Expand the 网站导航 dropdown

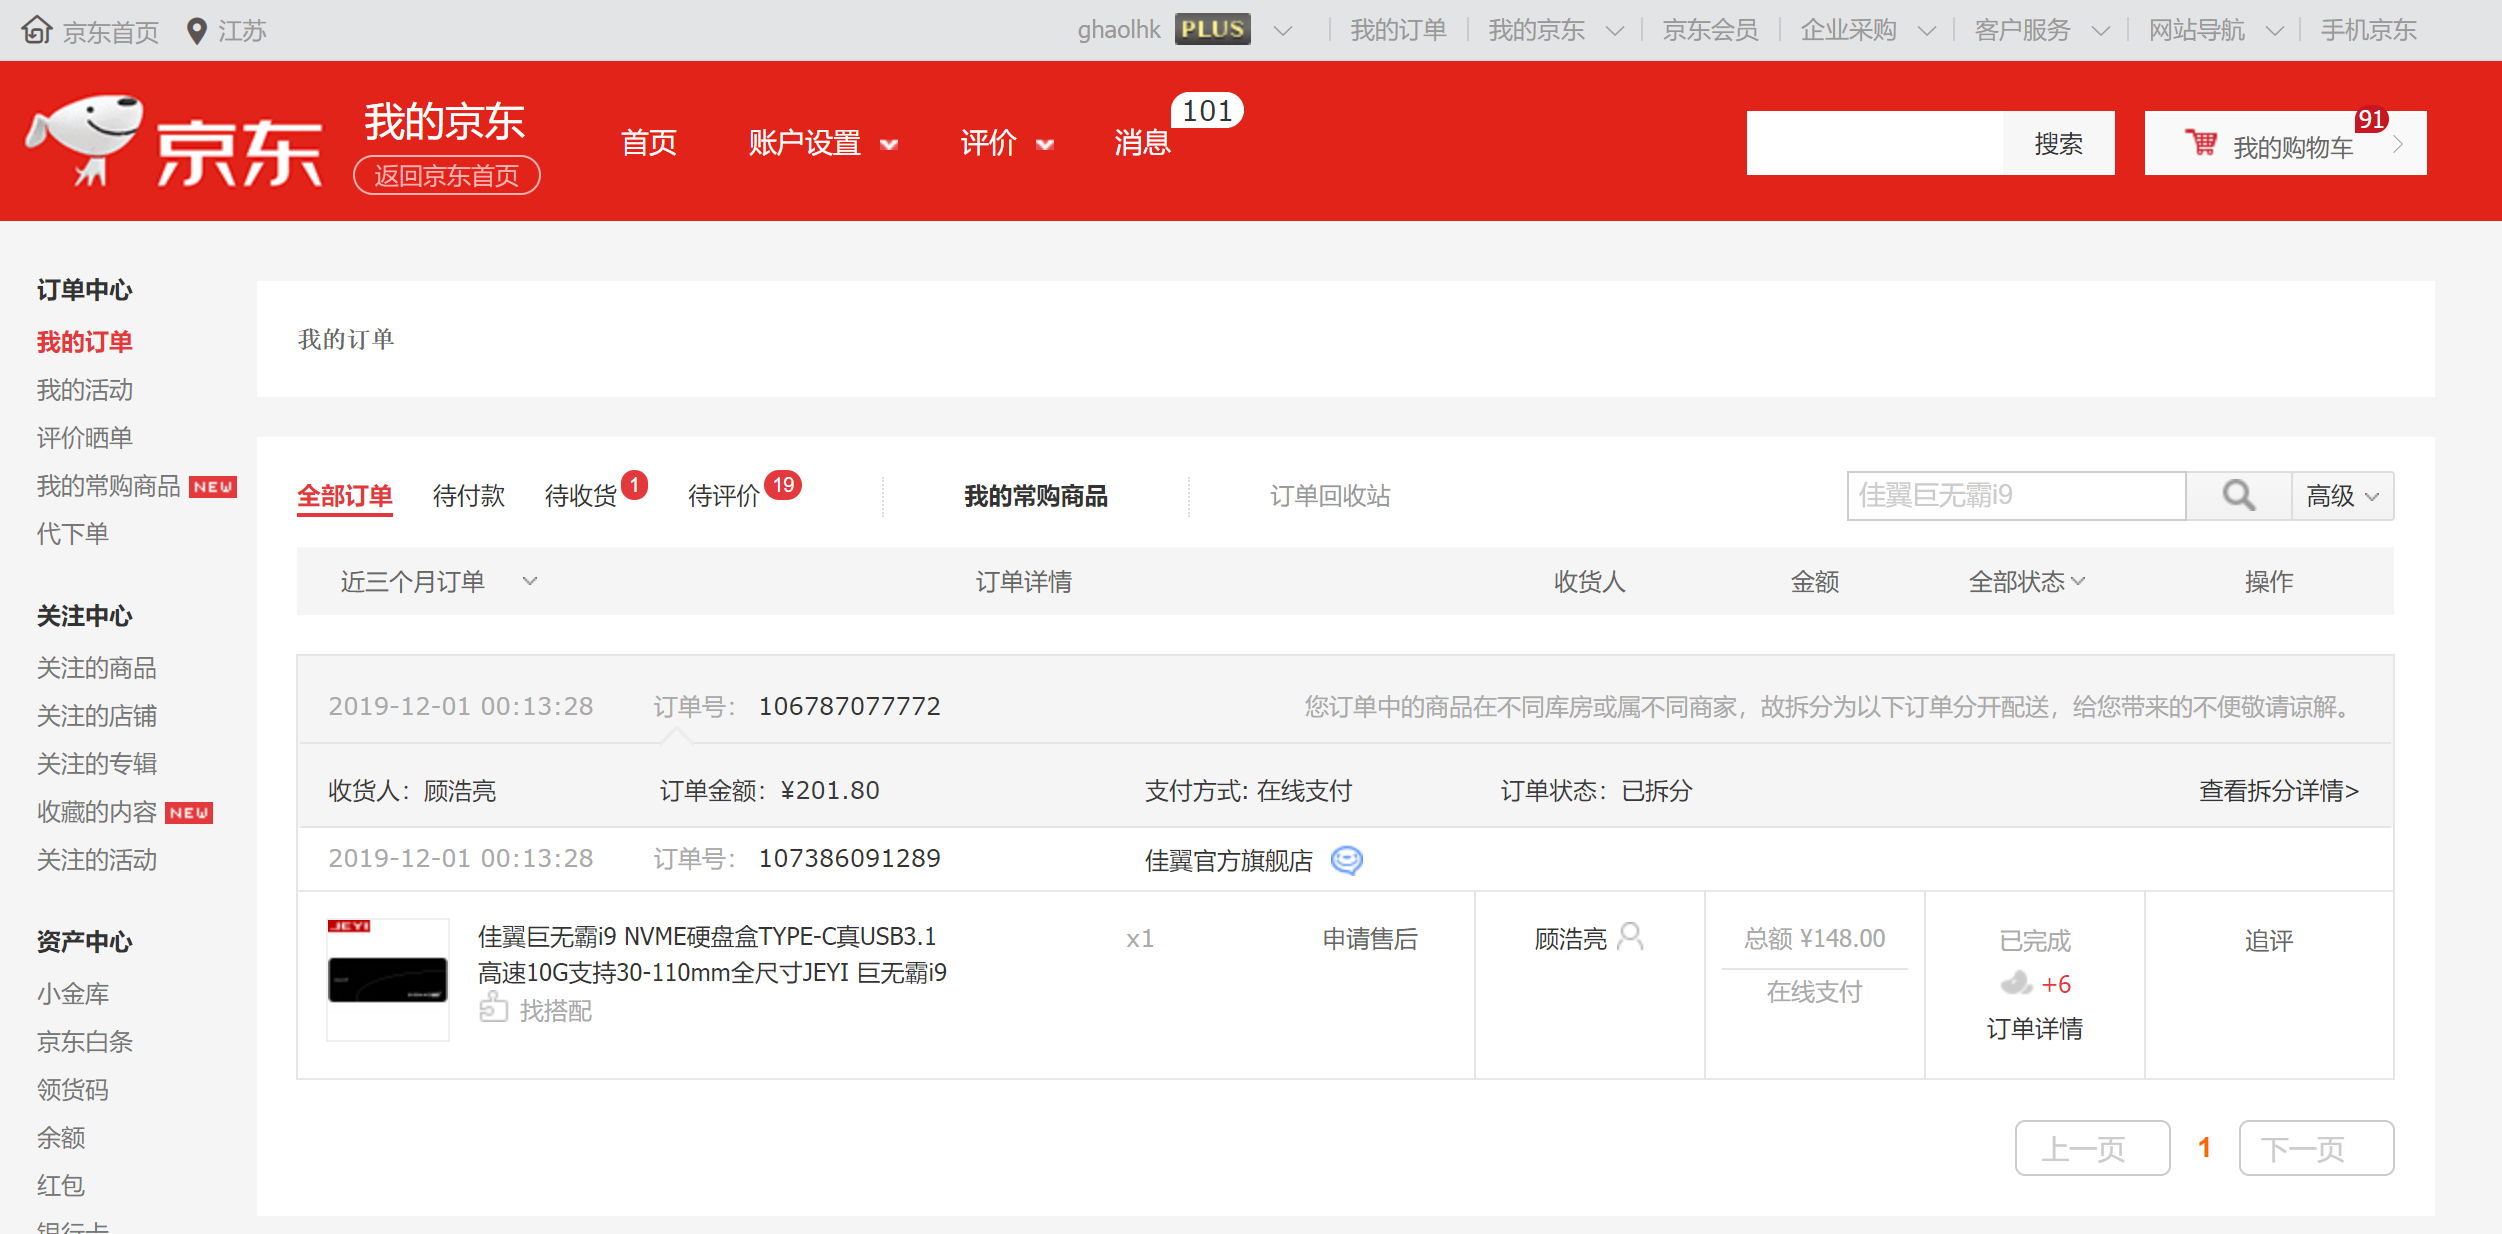pyautogui.click(x=2275, y=31)
